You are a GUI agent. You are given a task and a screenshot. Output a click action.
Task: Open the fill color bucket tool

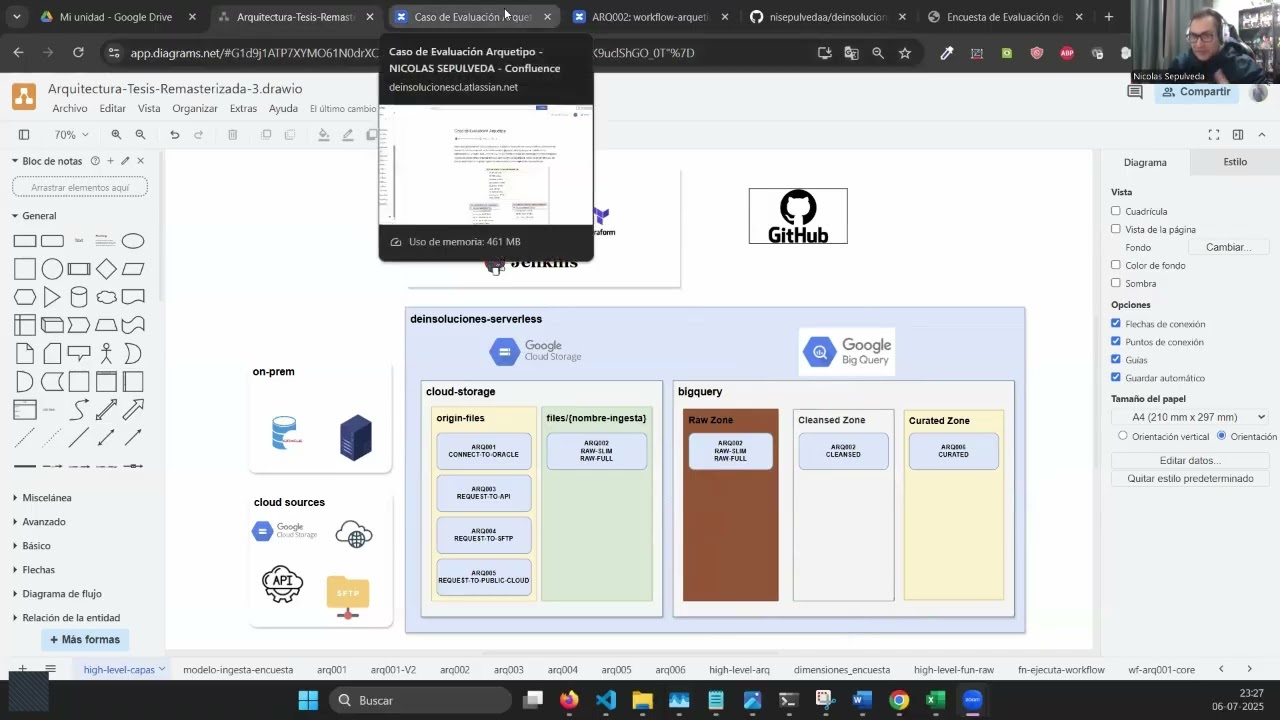pos(323,135)
